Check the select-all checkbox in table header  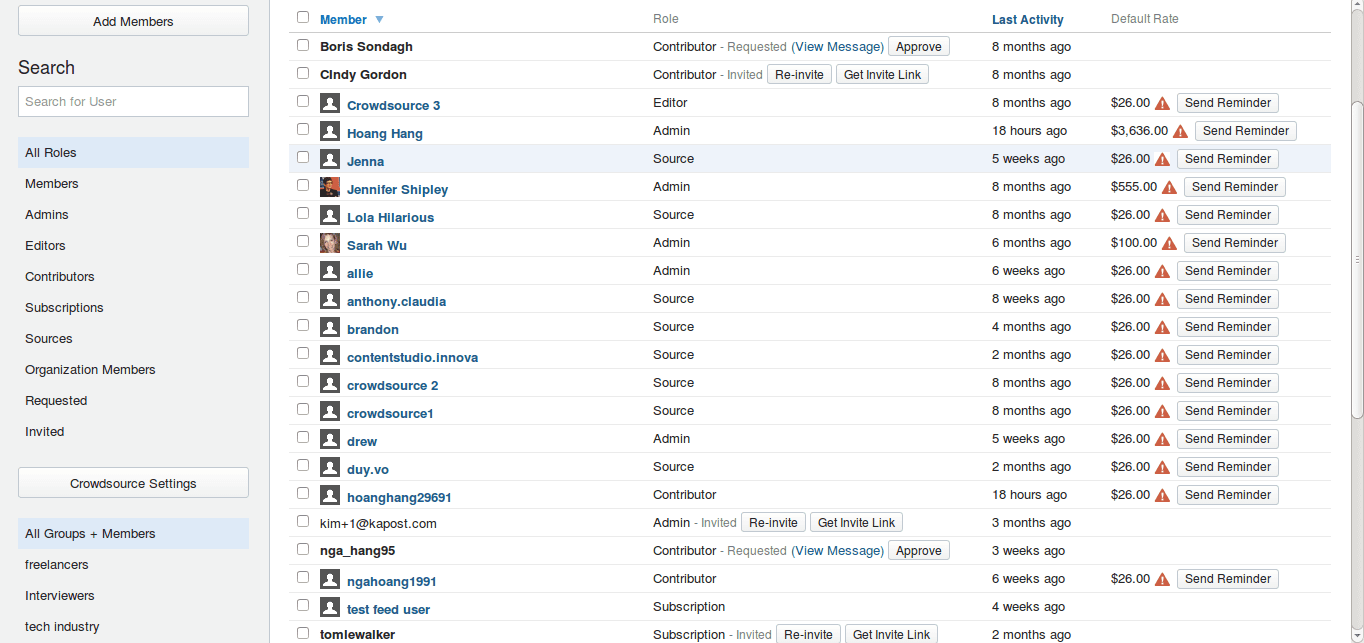pos(303,17)
